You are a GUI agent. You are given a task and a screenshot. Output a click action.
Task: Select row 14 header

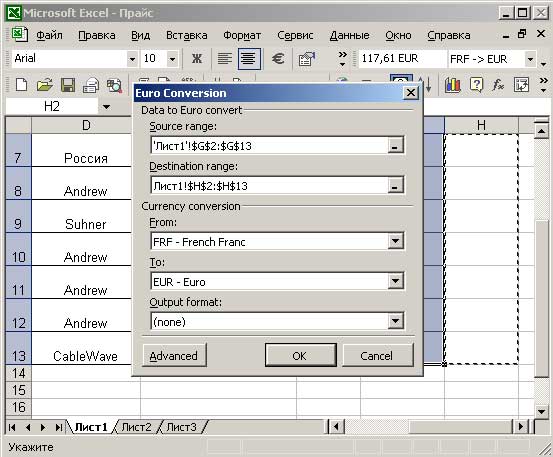pyautogui.click(x=19, y=373)
